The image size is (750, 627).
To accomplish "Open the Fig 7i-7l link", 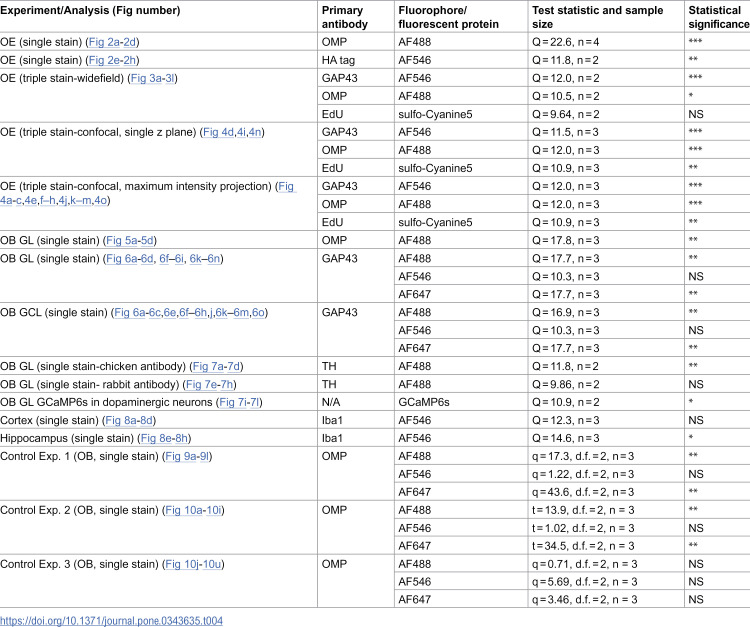I will pos(239,402).
